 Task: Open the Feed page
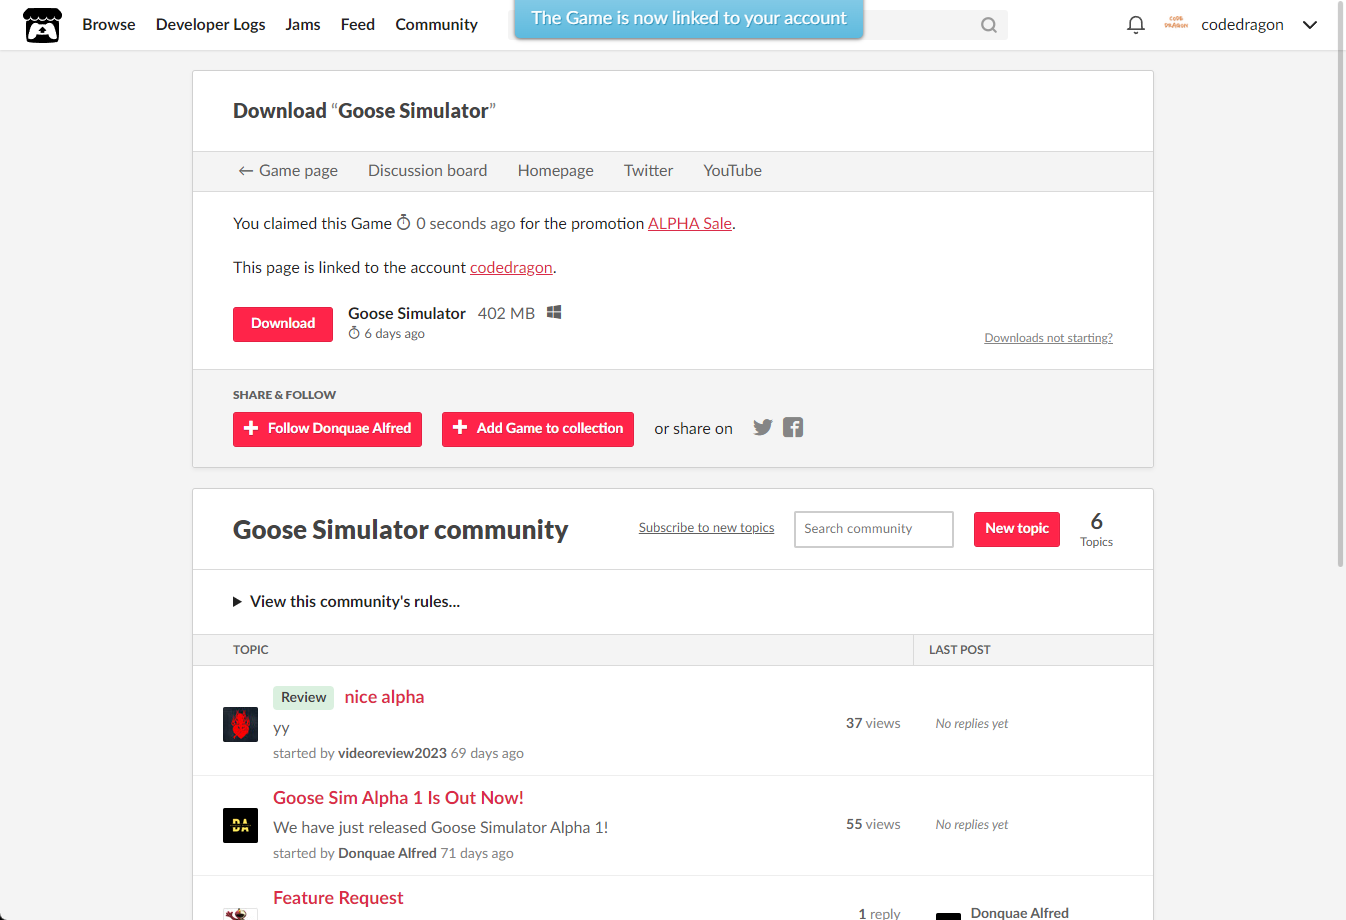[x=358, y=24]
